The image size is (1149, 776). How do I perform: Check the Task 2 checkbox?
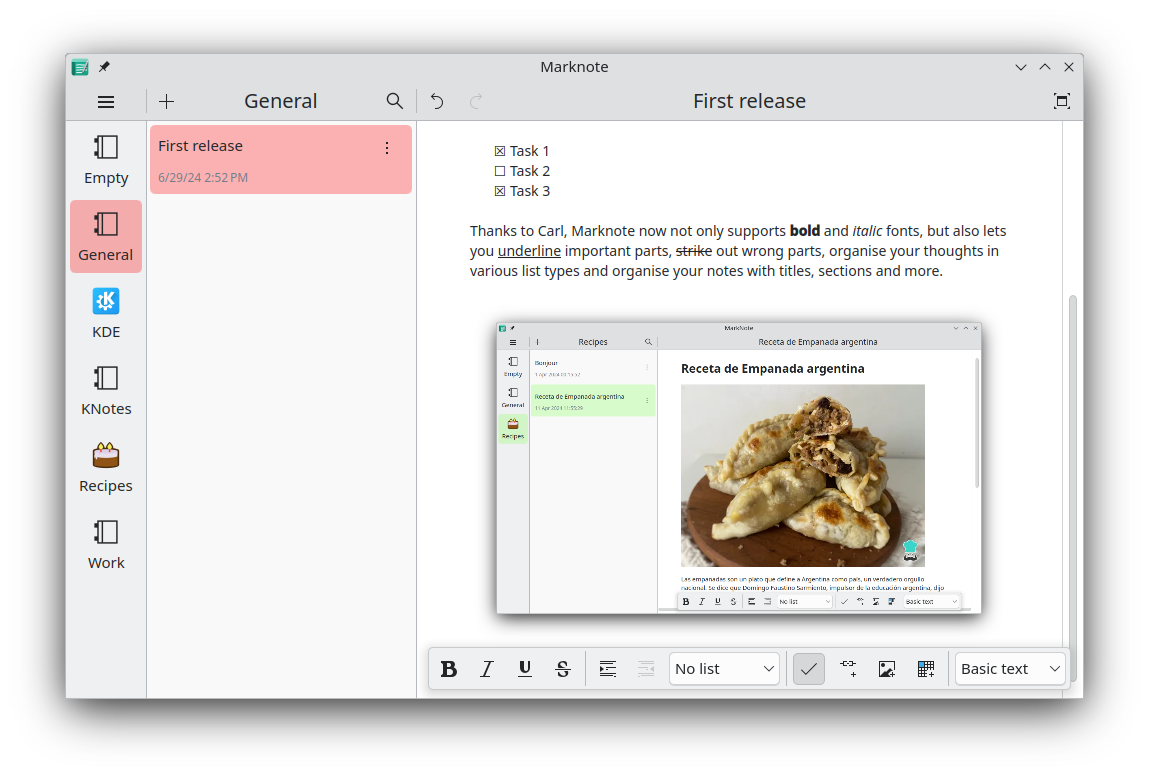[x=500, y=171]
